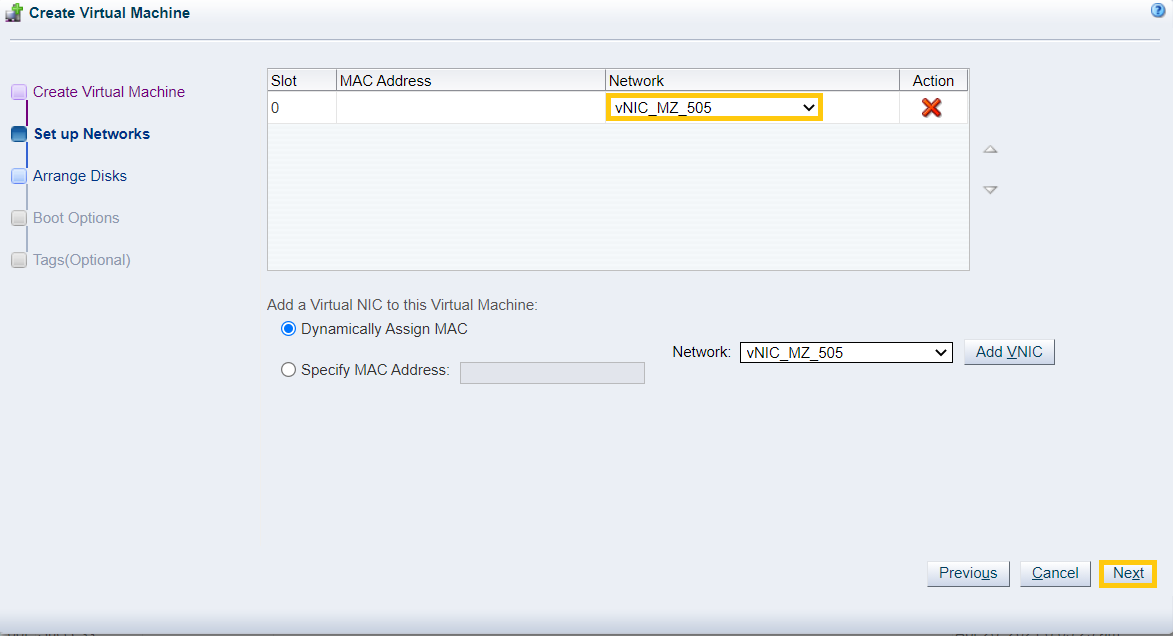Click the Network column header
Screen dimensions: 1173x636
pos(752,80)
